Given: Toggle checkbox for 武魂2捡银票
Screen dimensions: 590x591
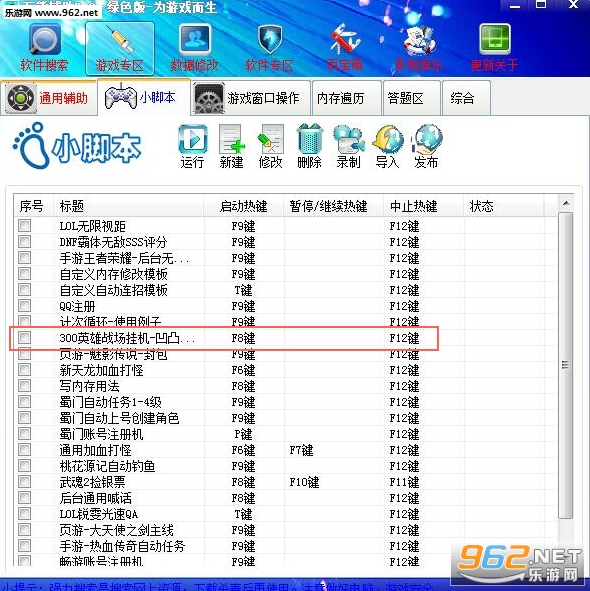Looking at the screenshot, I should coord(25,482).
